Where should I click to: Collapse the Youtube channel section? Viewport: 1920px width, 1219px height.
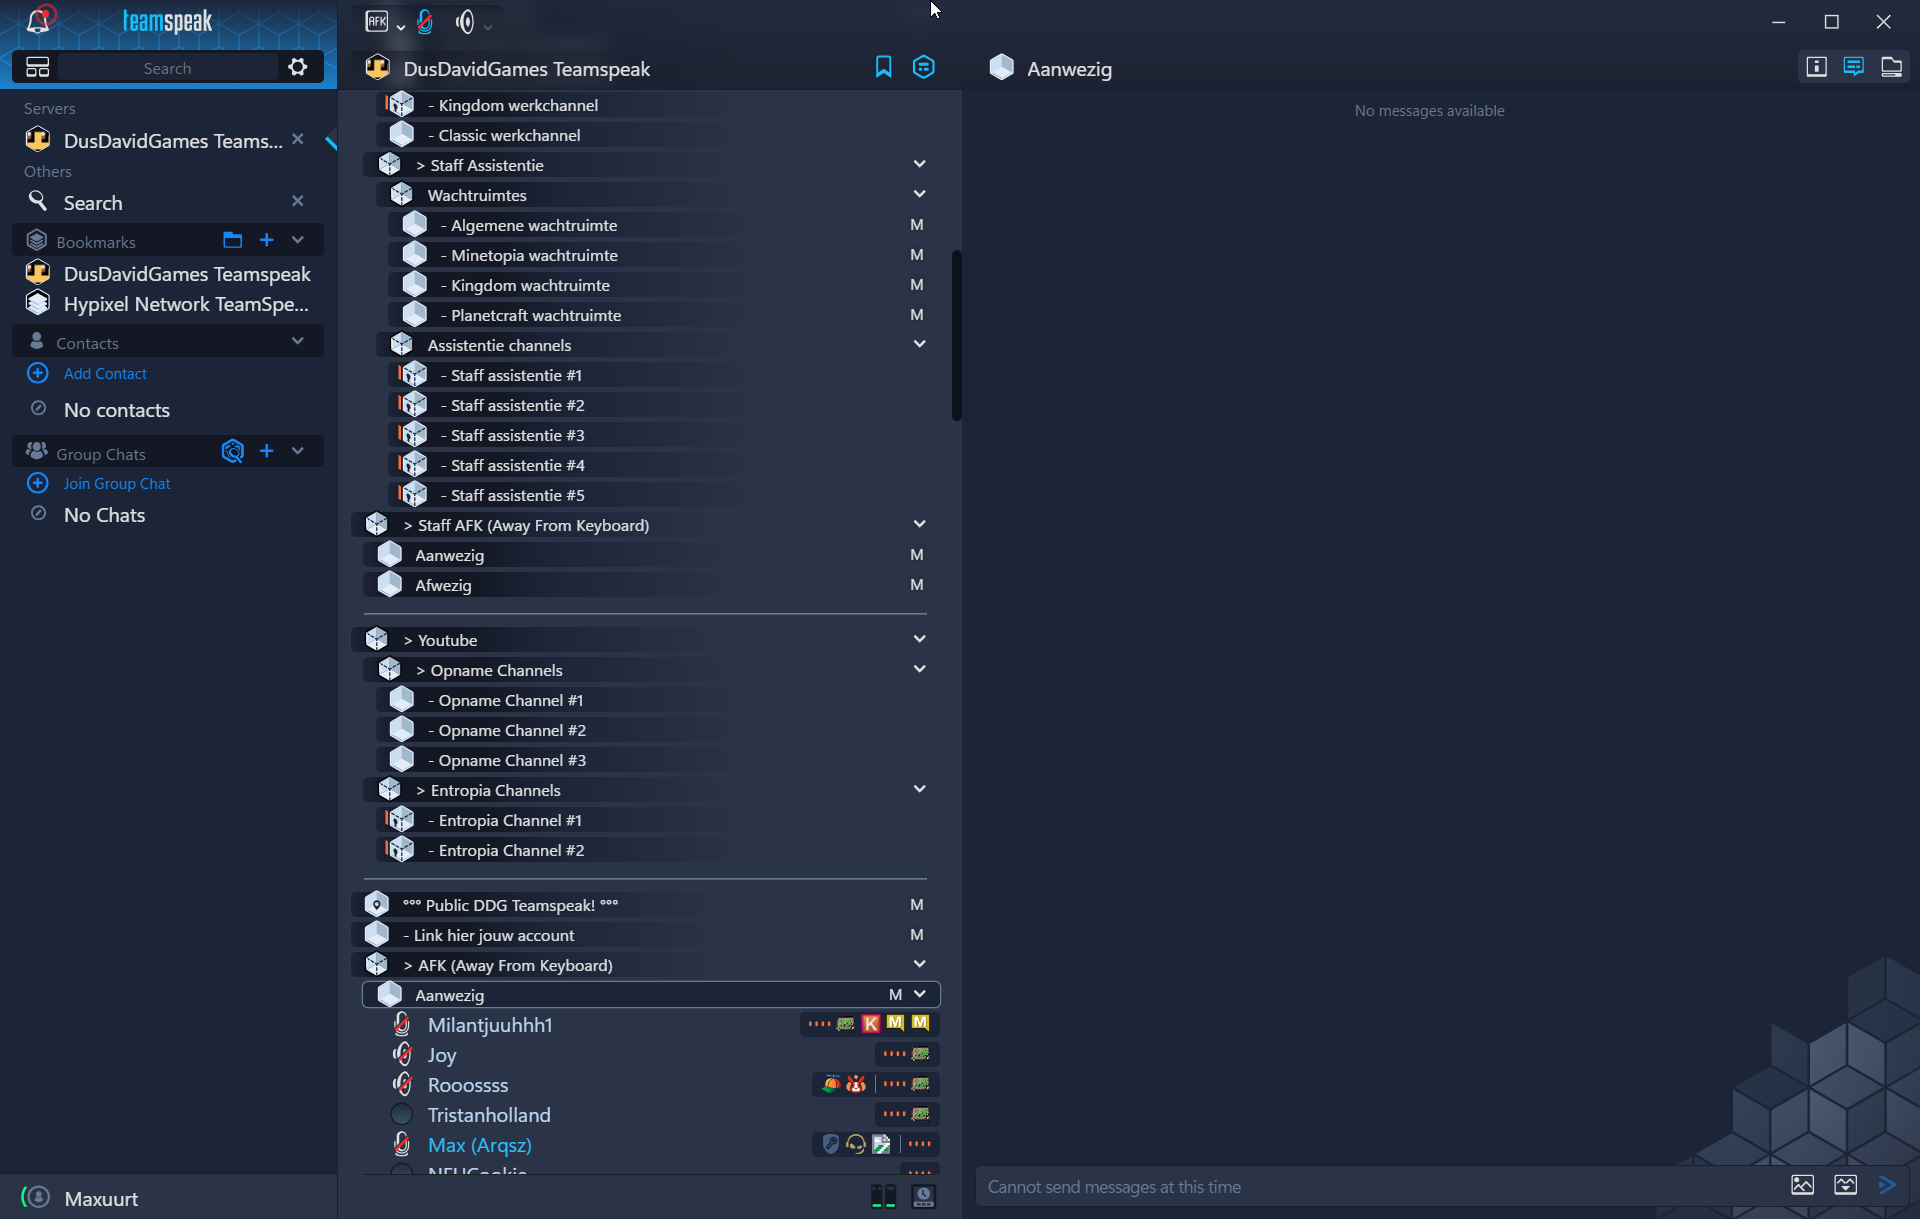(x=919, y=639)
